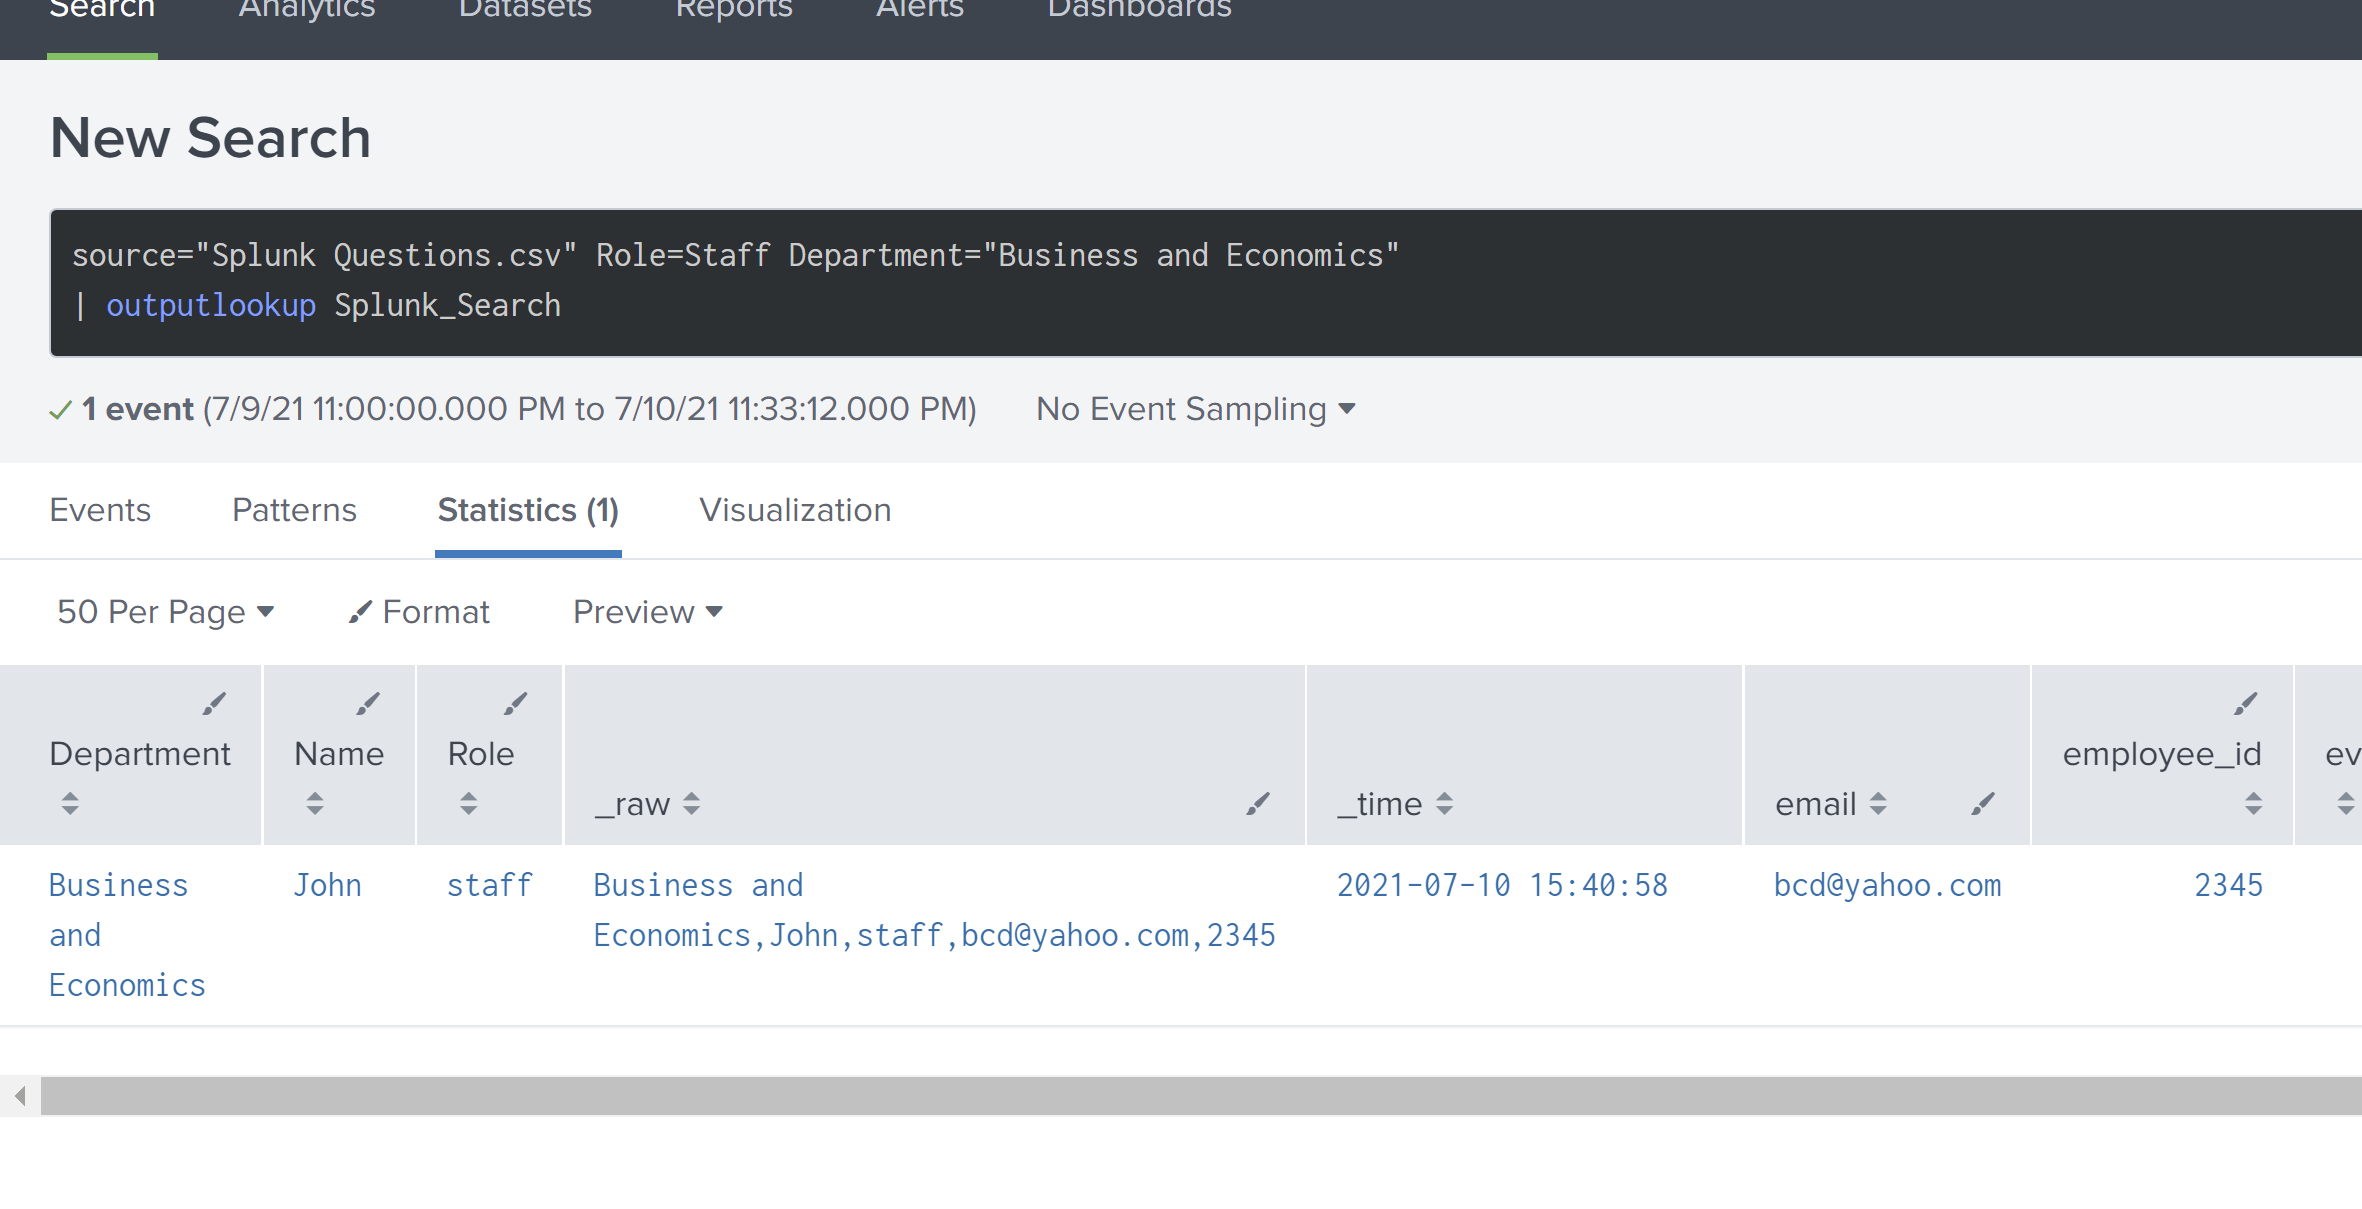Screen dimensions: 2362x1209
Task: Click the bcd@yahoo.com link in the results
Action: 1888,885
